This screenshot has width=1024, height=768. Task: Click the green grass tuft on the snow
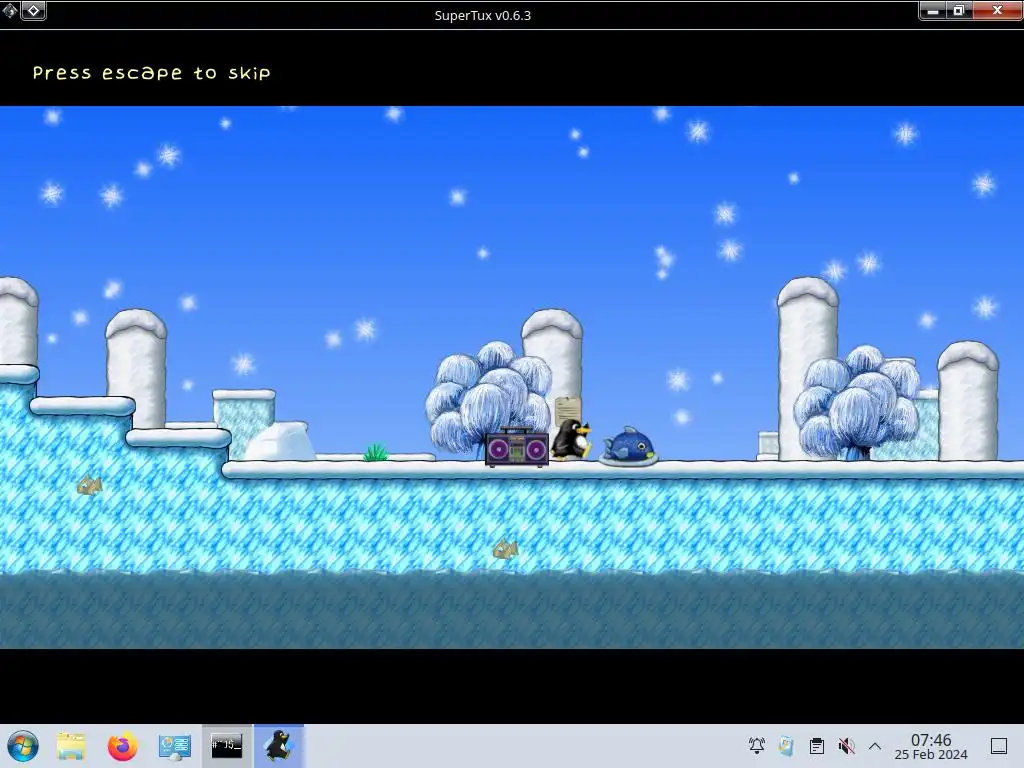376,452
